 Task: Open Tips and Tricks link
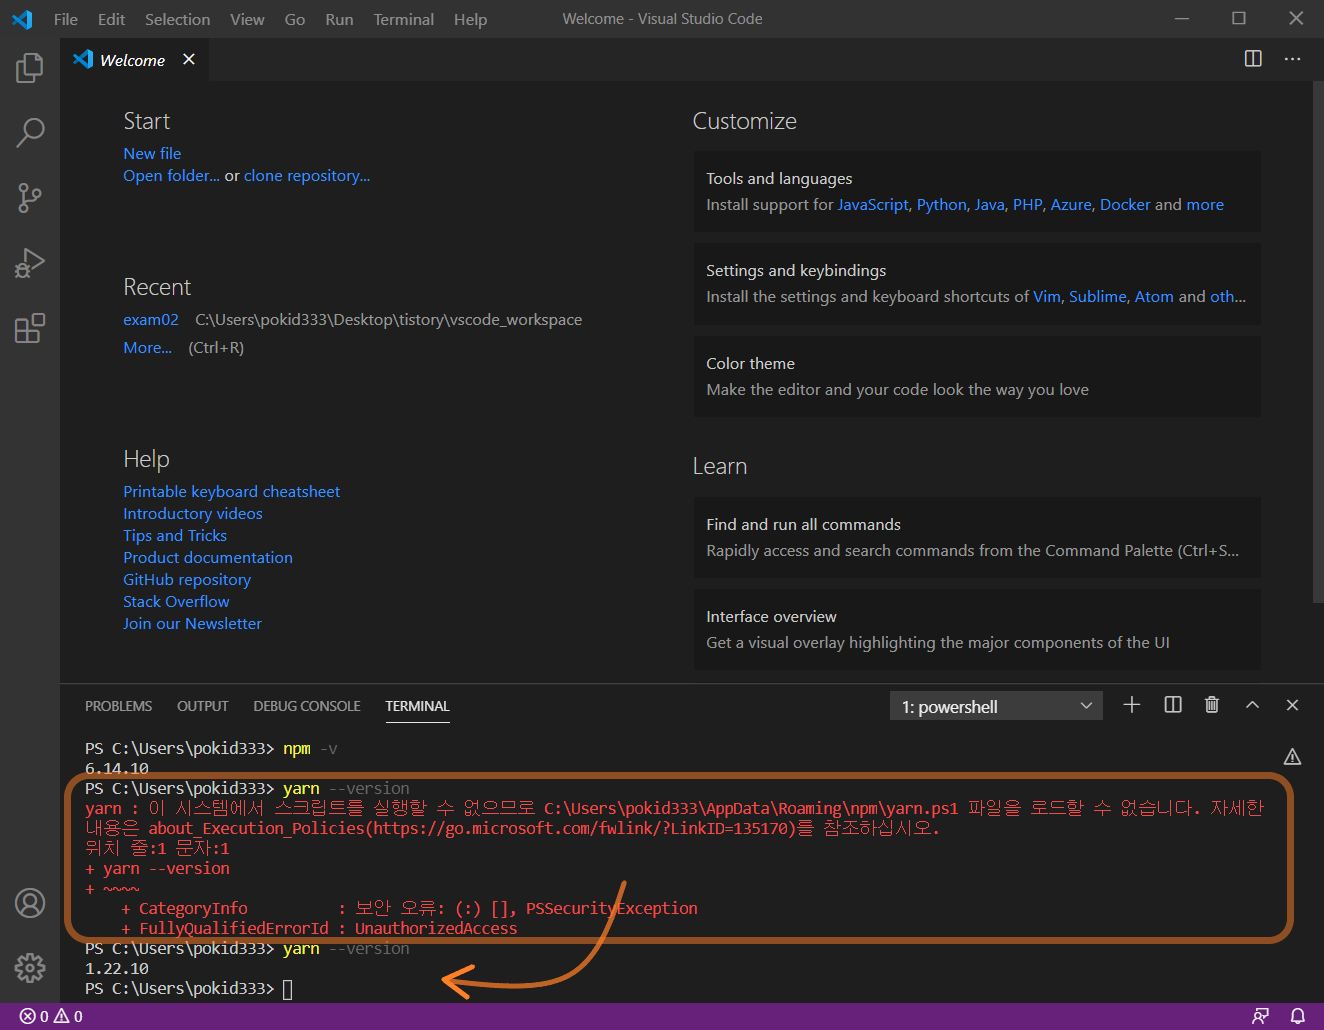pyautogui.click(x=175, y=535)
